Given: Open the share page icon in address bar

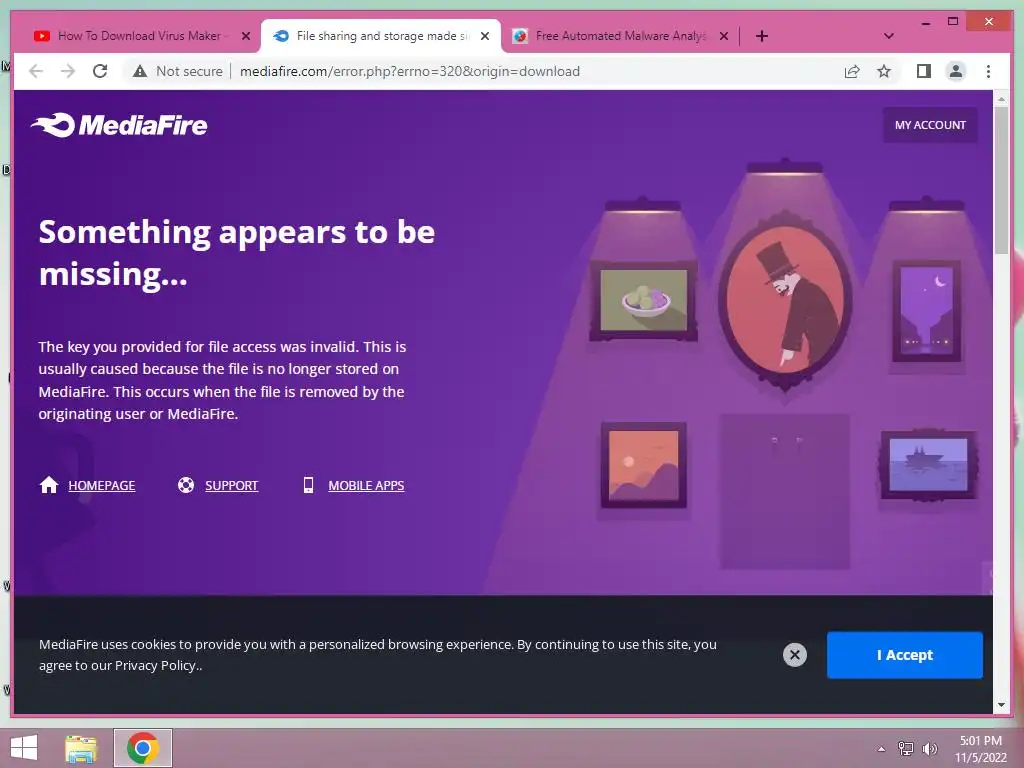Looking at the screenshot, I should [852, 71].
